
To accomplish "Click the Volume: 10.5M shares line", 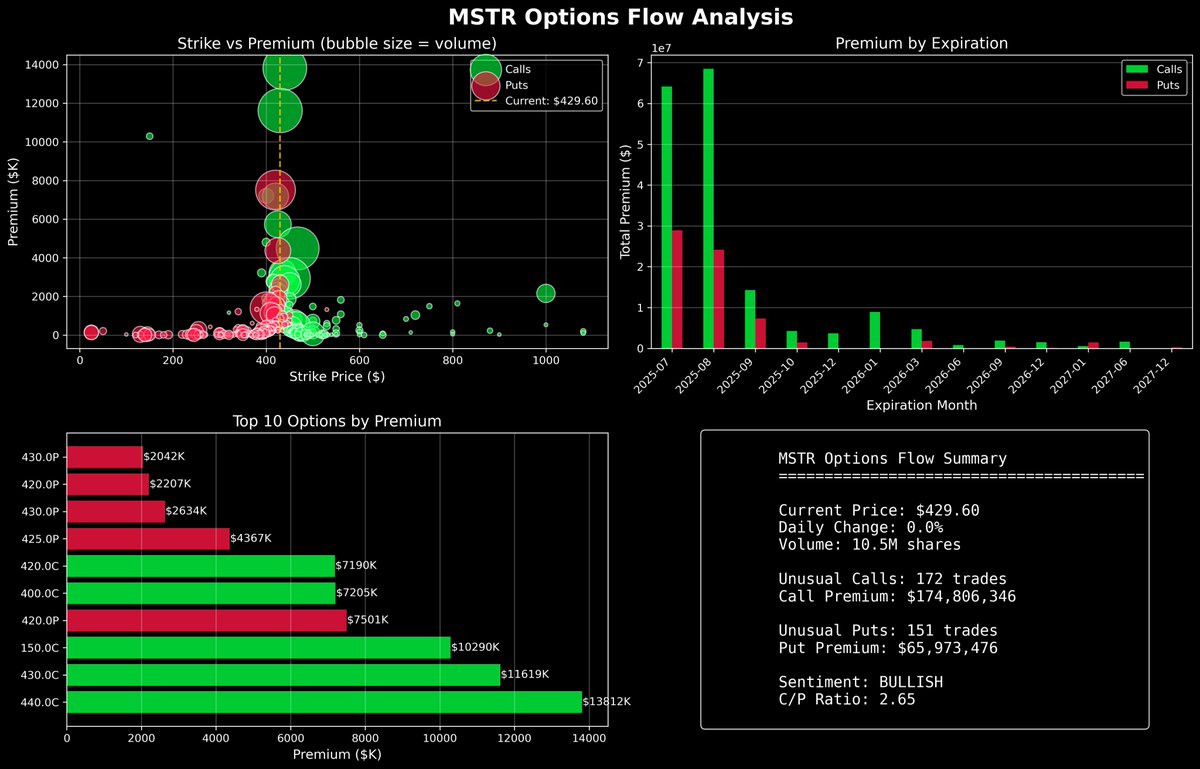I will 870,545.
